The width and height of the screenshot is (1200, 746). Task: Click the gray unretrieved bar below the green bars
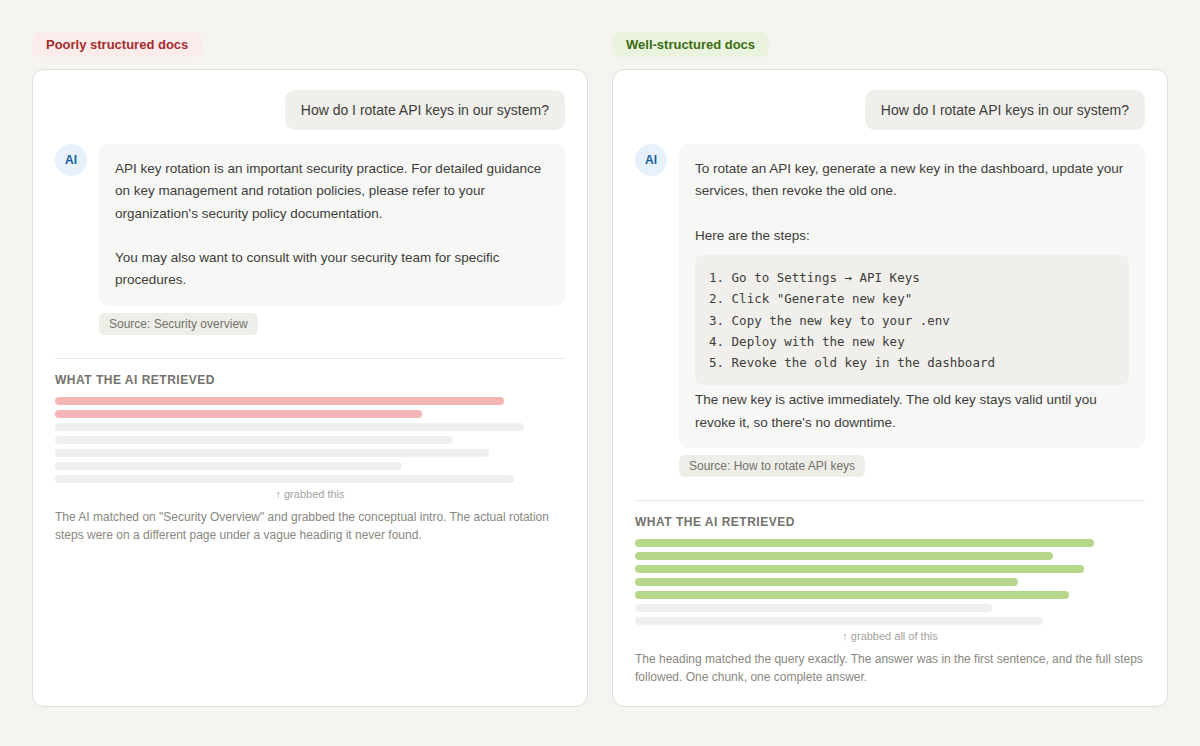point(813,607)
